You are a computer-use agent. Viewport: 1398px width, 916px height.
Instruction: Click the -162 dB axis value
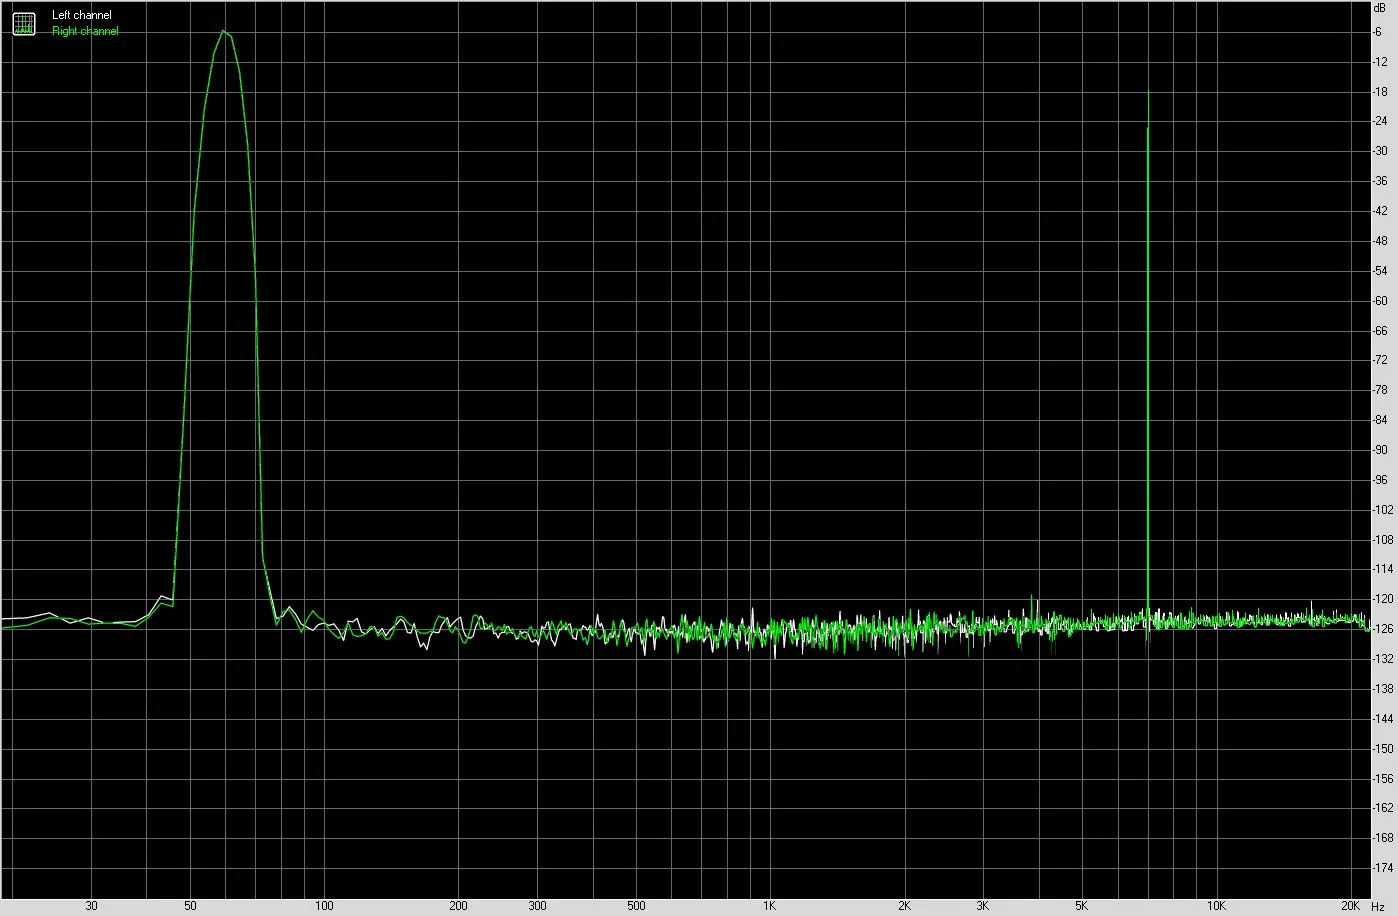click(1383, 808)
